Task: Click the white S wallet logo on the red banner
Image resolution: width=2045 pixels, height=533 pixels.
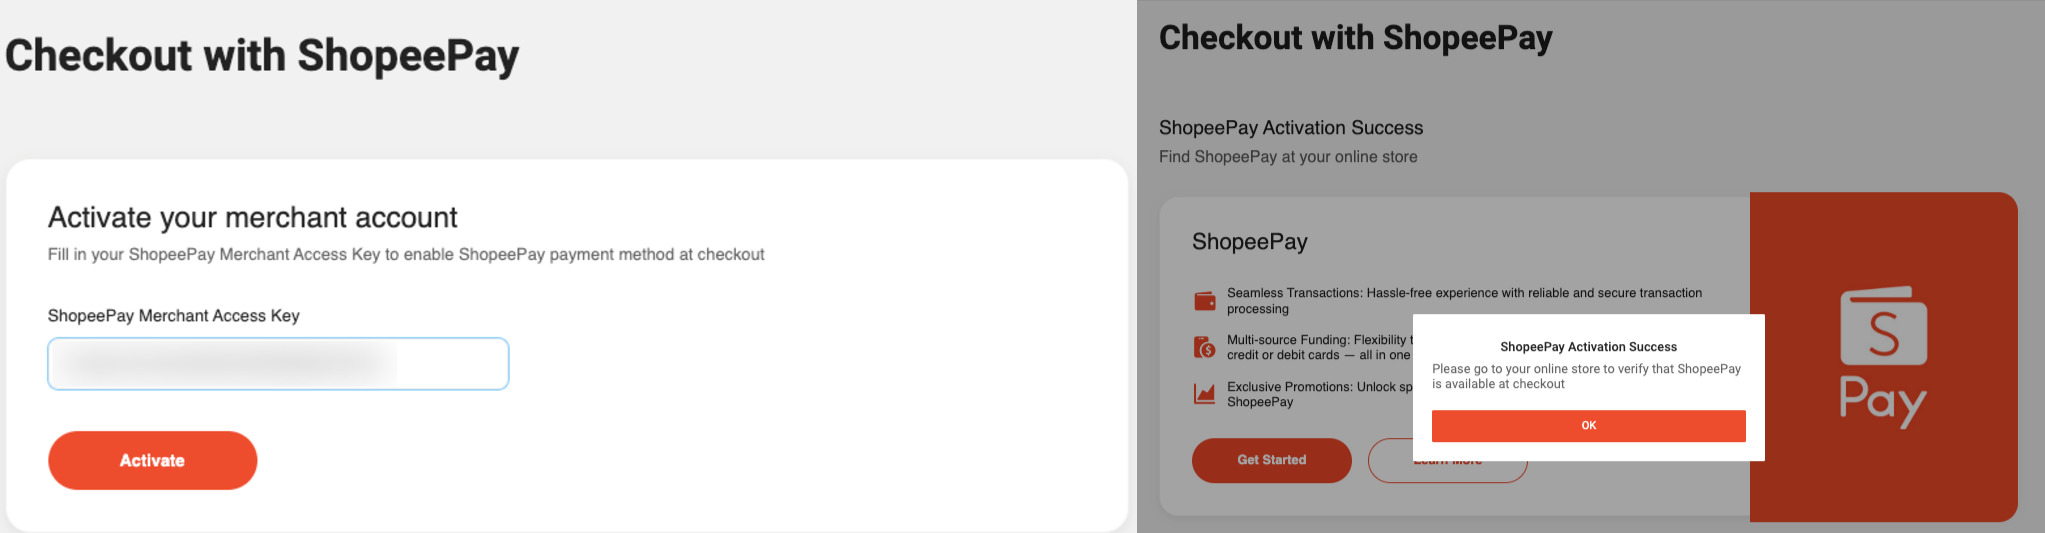Action: click(x=1884, y=326)
